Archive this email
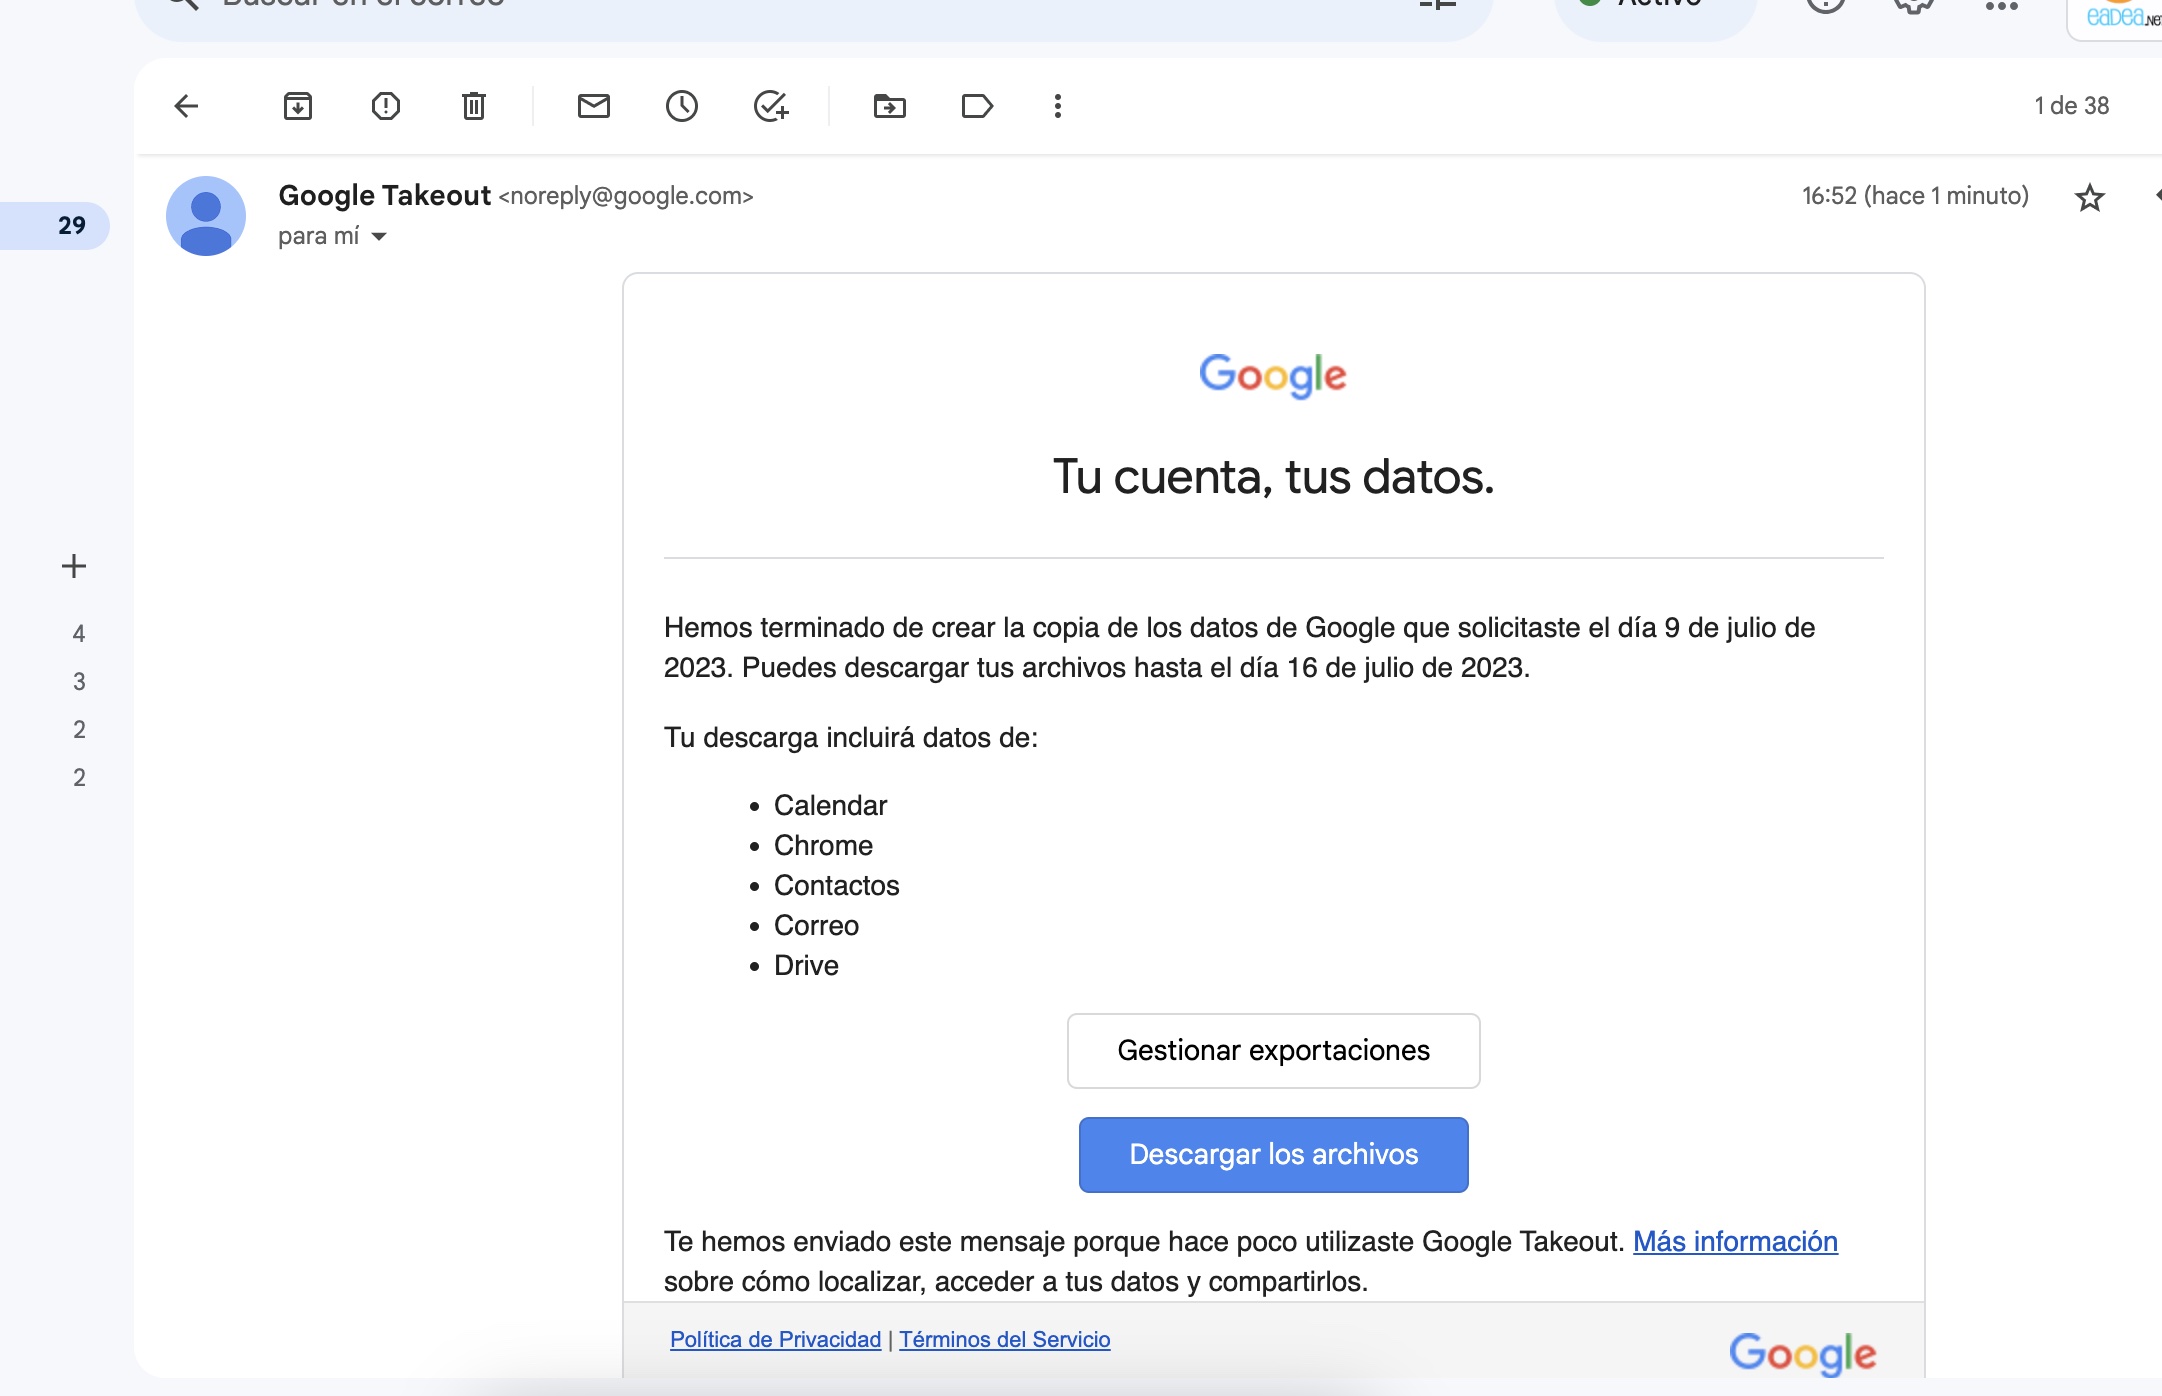This screenshot has height=1396, width=2162. coord(298,106)
